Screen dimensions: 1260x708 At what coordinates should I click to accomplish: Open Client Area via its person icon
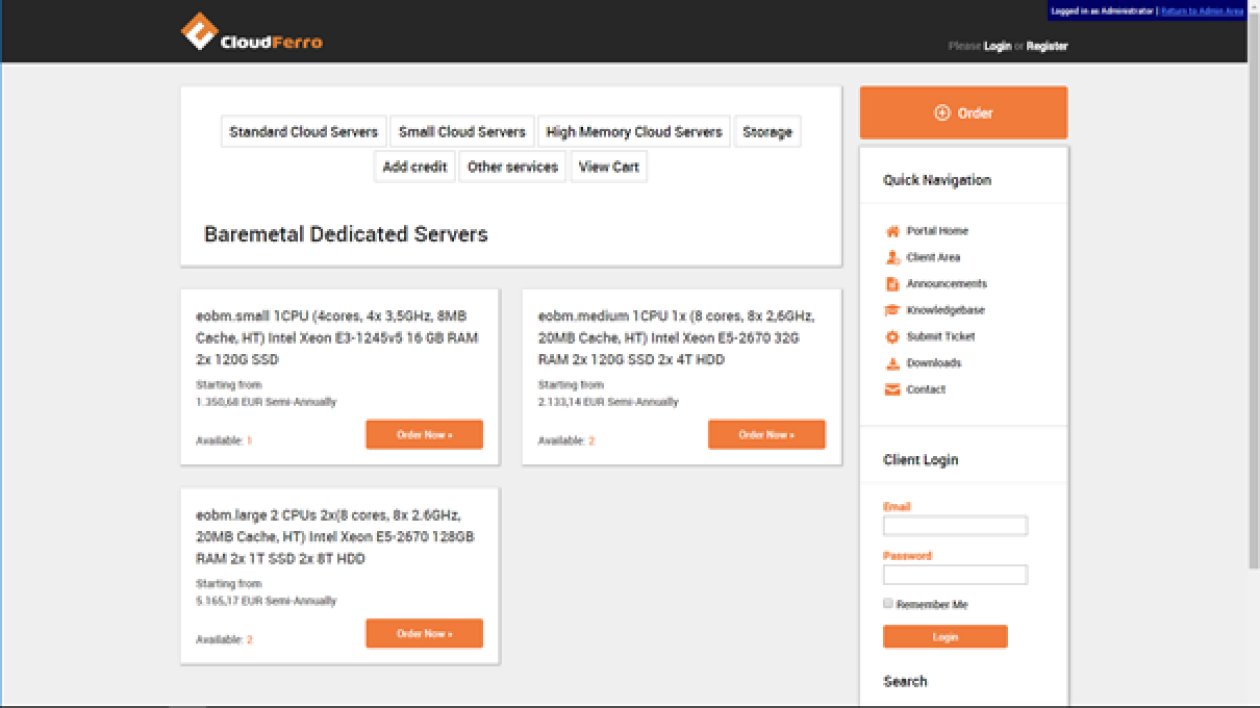pyautogui.click(x=893, y=257)
